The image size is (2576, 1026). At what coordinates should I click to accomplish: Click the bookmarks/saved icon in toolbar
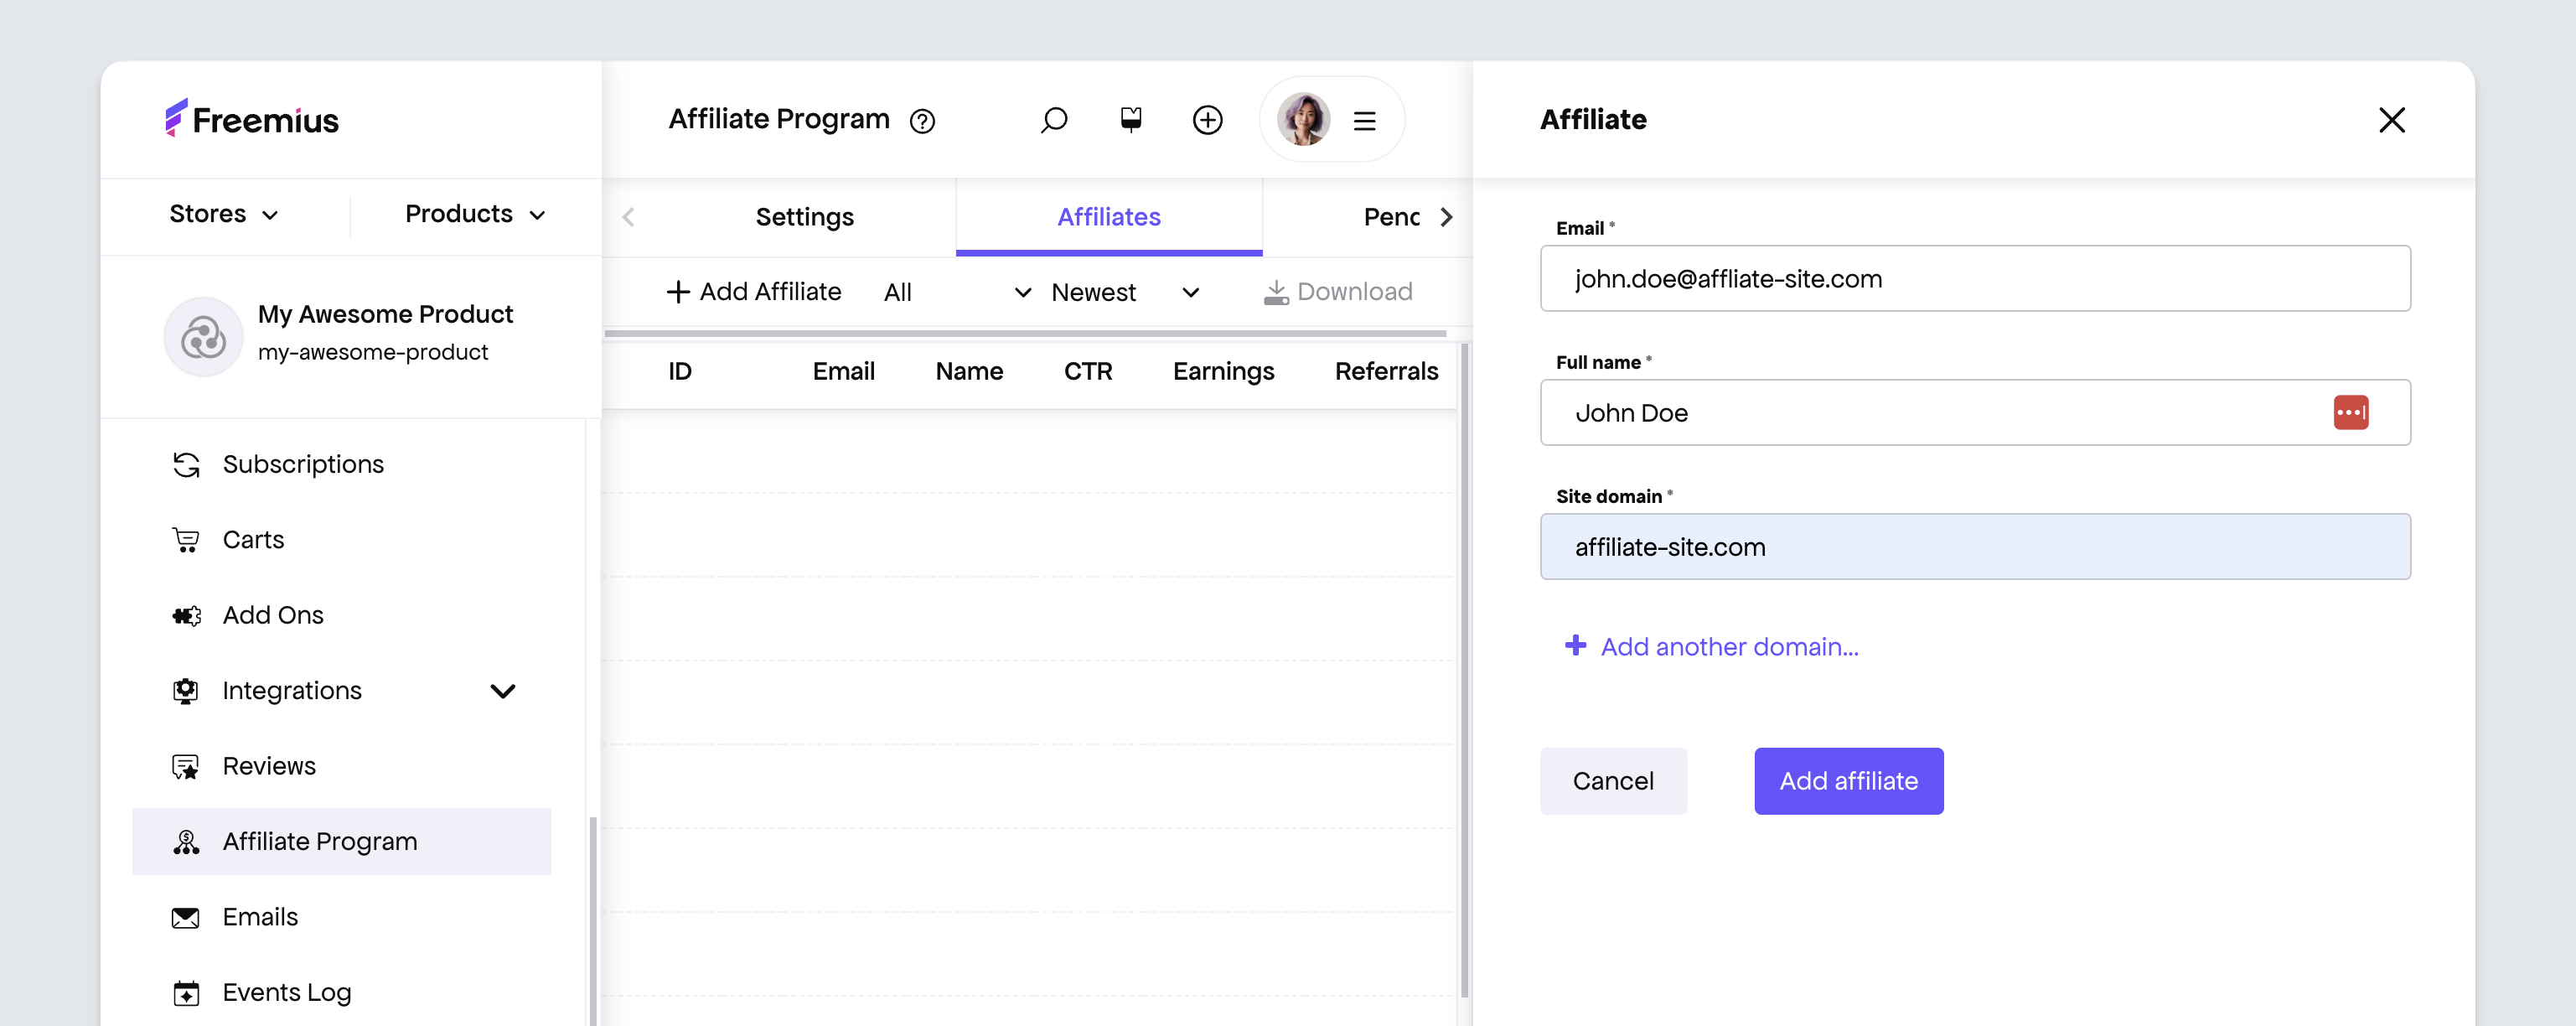1130,118
